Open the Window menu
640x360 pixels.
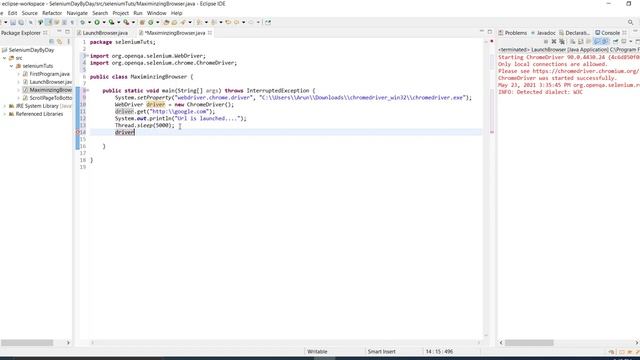[x=156, y=13]
